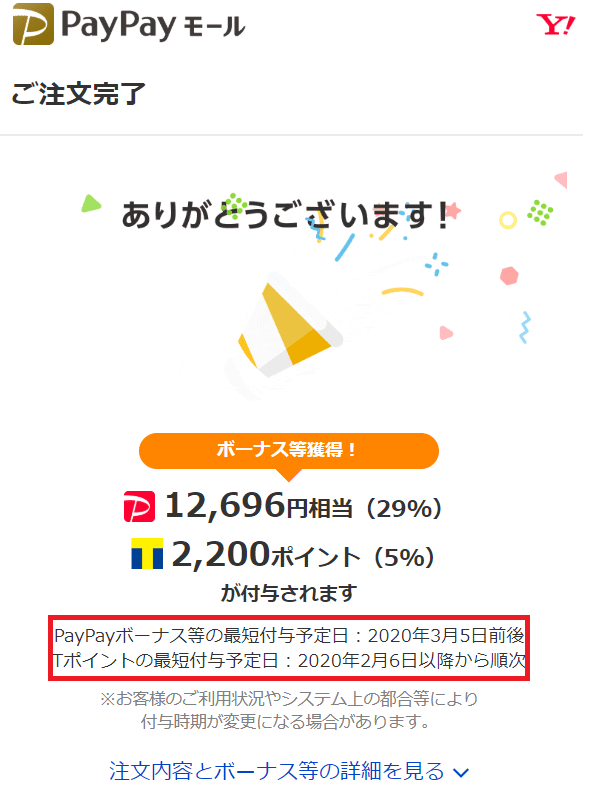Click the ※お客様のご利用状況 disclaimer note
Viewport: 595px width, 799px height.
pyautogui.click(x=289, y=710)
